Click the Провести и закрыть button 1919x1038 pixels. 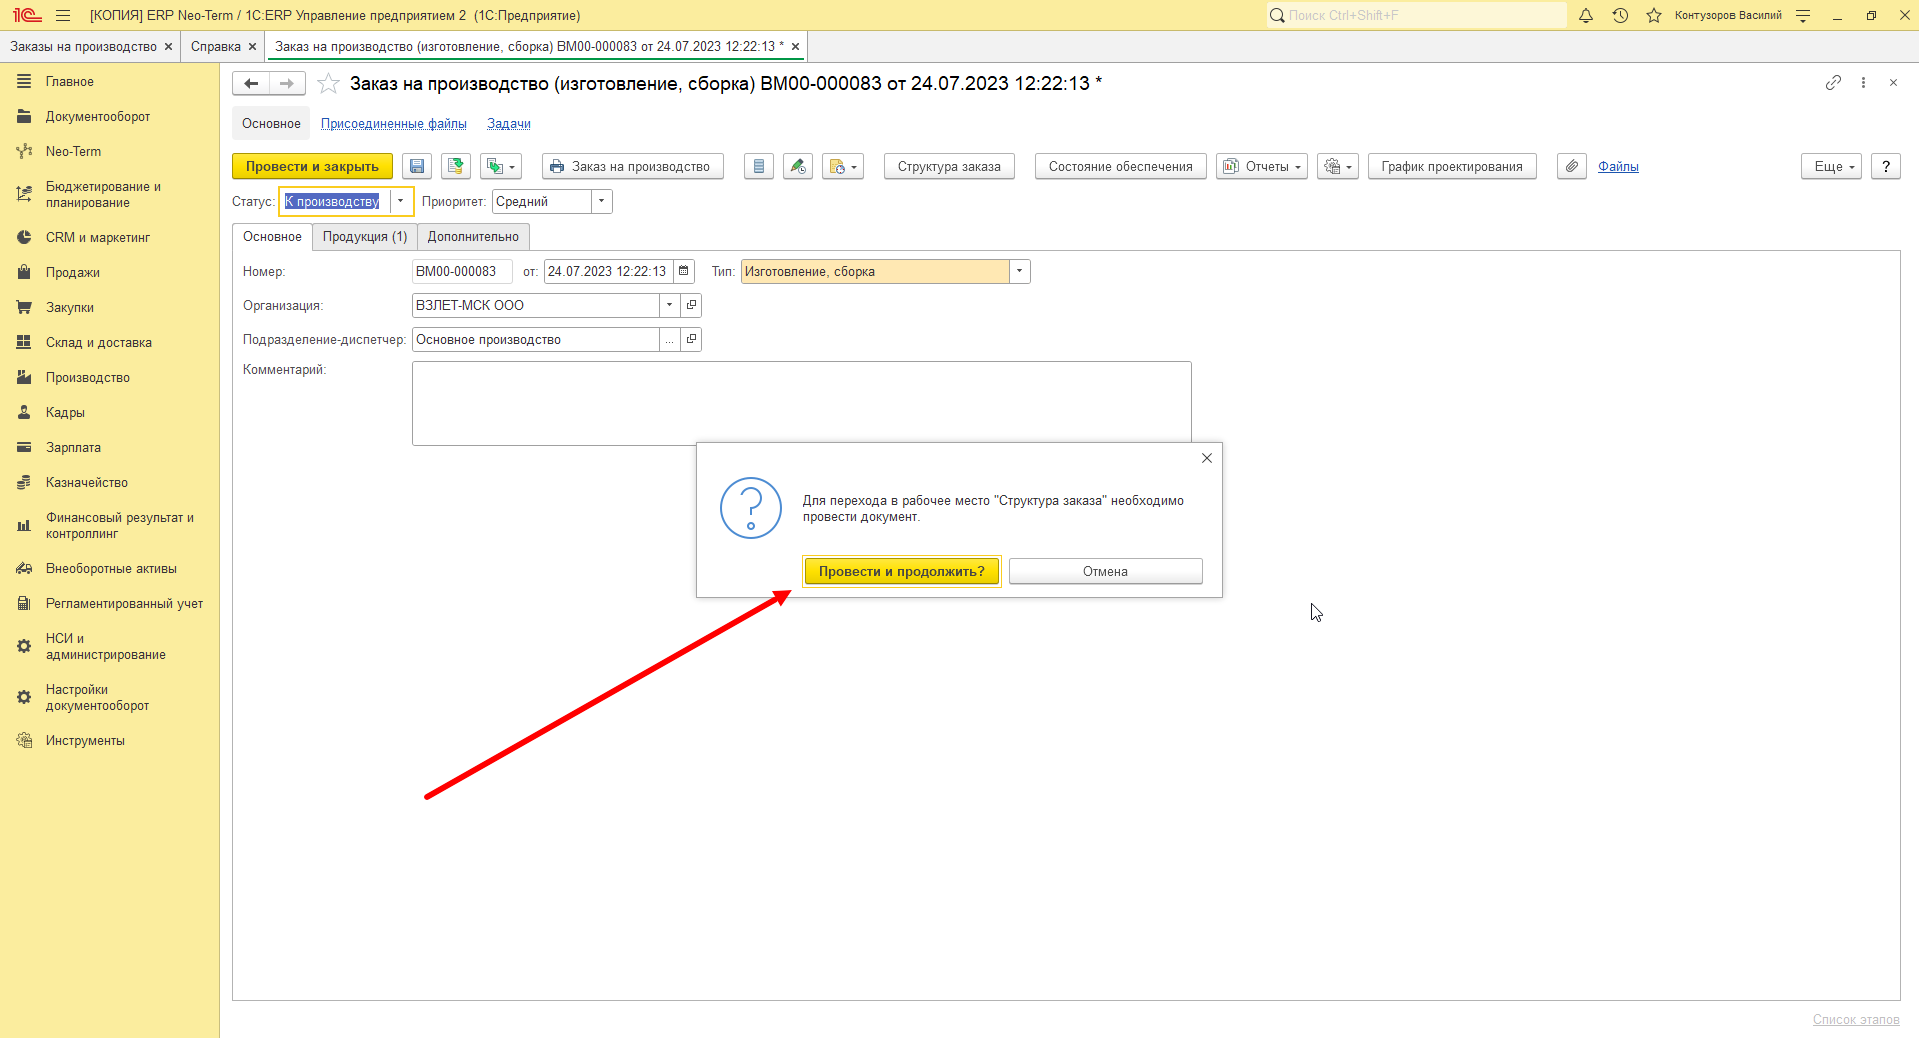pos(312,167)
